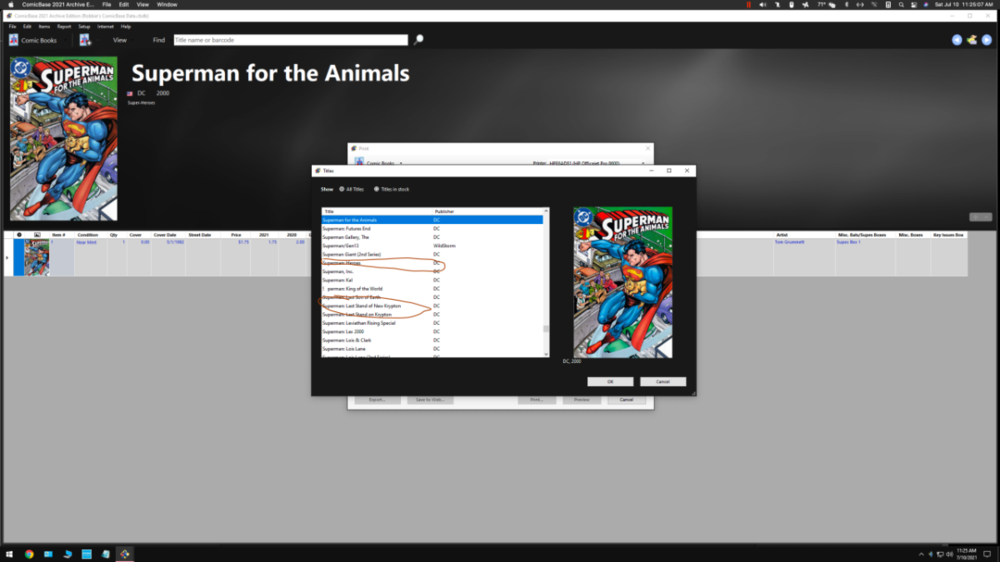Image resolution: width=1000 pixels, height=562 pixels.
Task: Click OK in the Titles dialog
Action: 610,381
